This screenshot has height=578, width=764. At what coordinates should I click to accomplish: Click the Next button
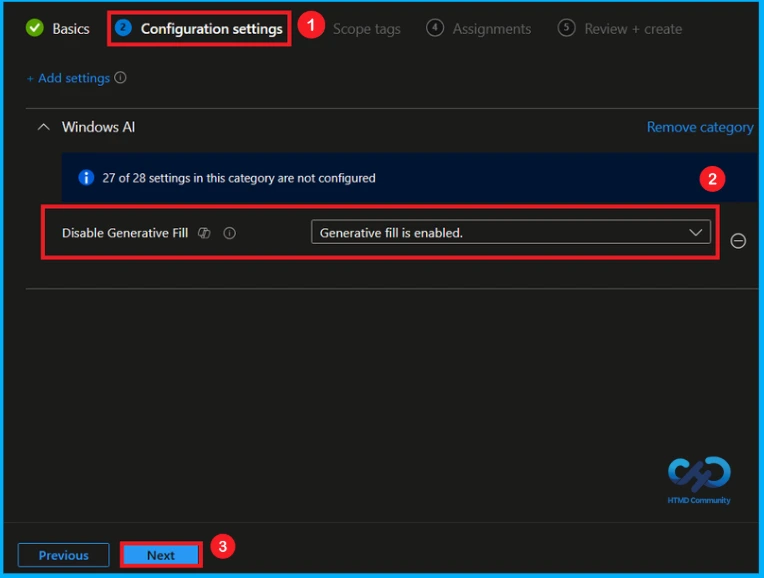point(161,555)
